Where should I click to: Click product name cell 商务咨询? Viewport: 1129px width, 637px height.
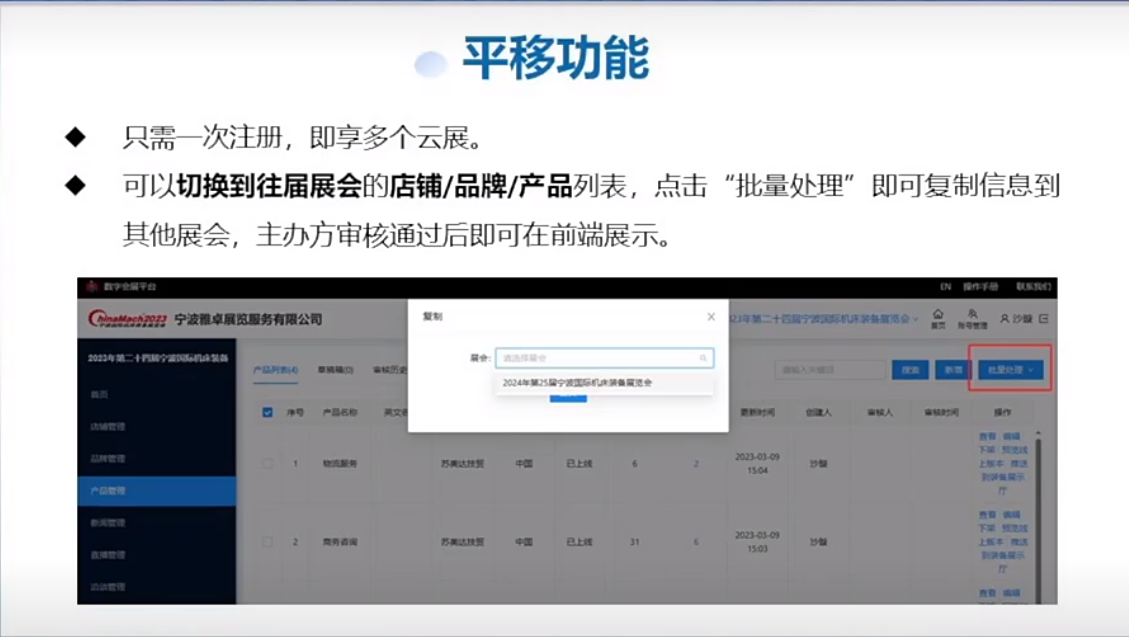pyautogui.click(x=340, y=541)
